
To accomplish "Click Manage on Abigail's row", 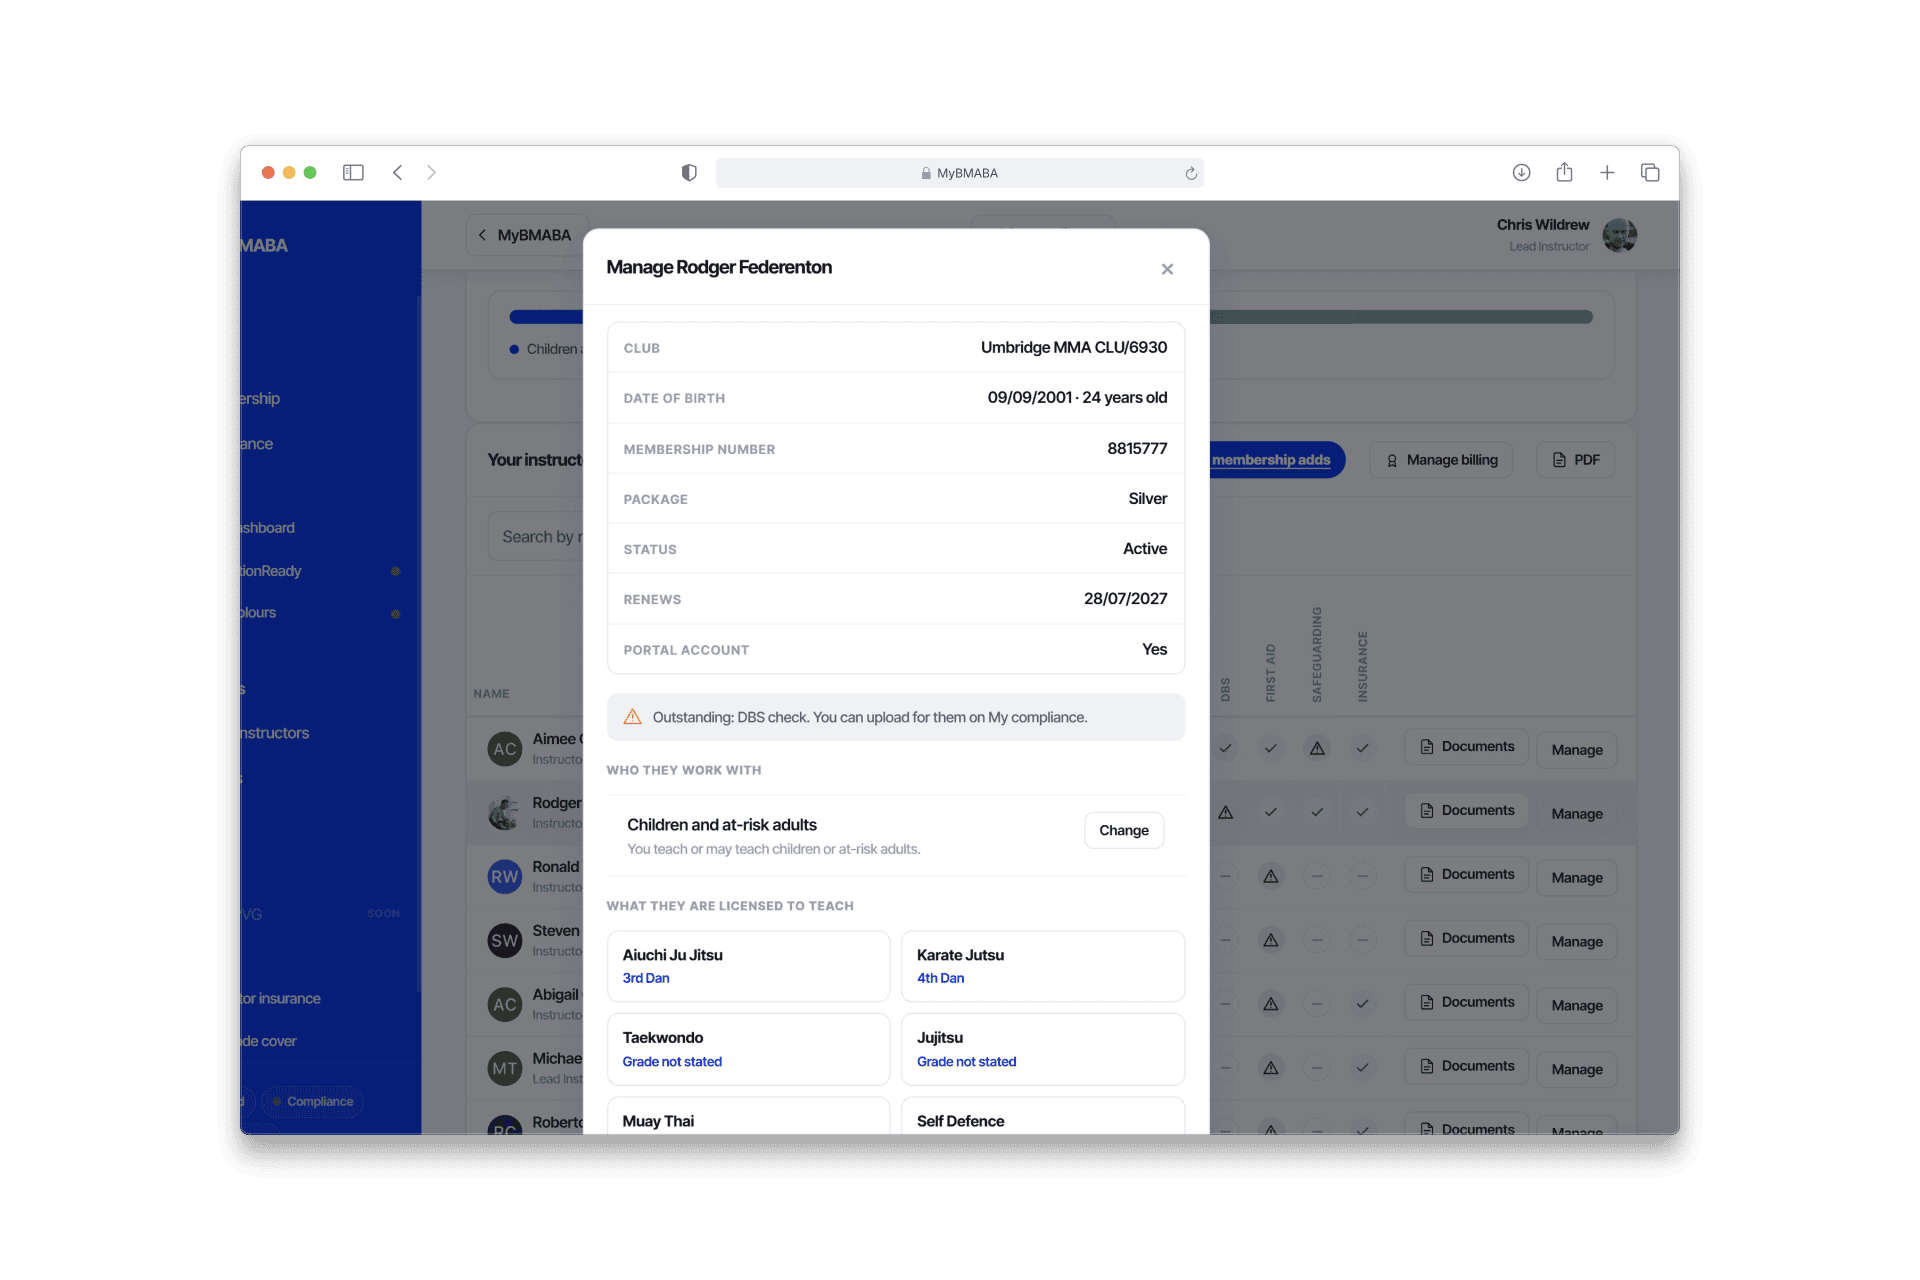I will click(1577, 1006).
